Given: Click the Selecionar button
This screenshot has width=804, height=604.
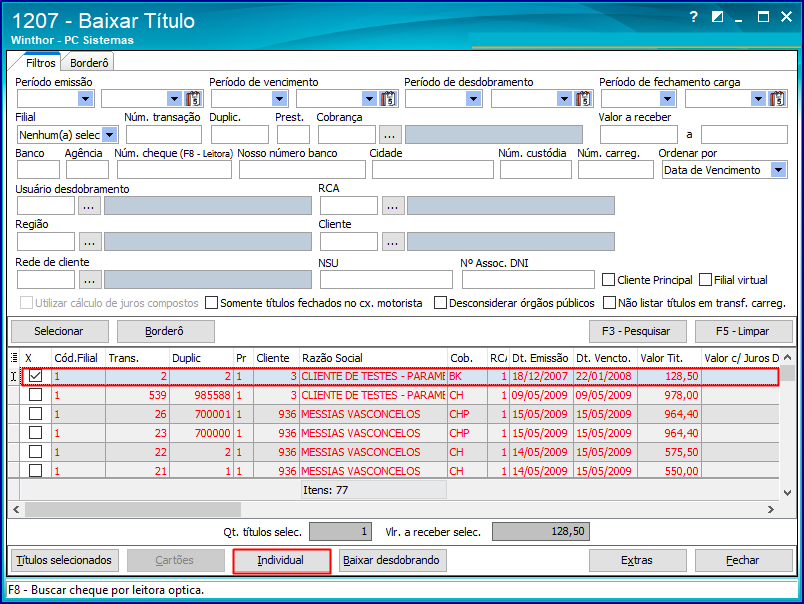Looking at the screenshot, I should pos(59,331).
